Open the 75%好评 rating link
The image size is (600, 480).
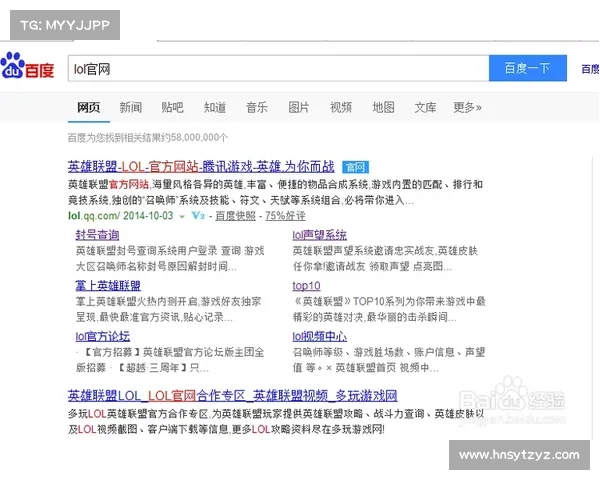285,216
